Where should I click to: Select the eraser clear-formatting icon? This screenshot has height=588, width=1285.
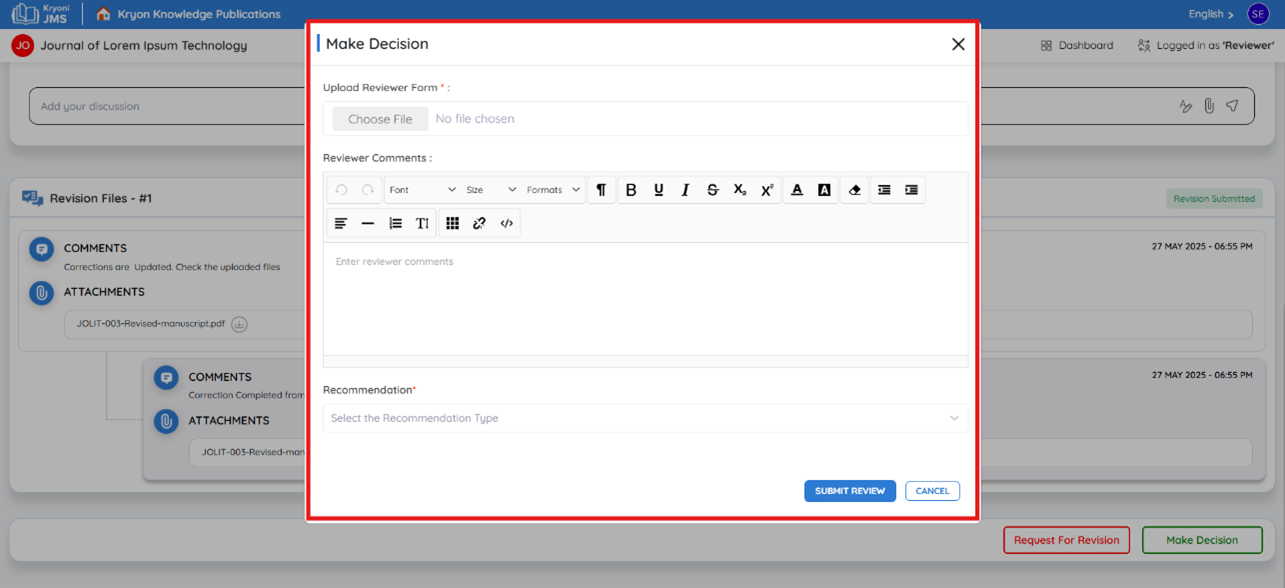tap(854, 190)
